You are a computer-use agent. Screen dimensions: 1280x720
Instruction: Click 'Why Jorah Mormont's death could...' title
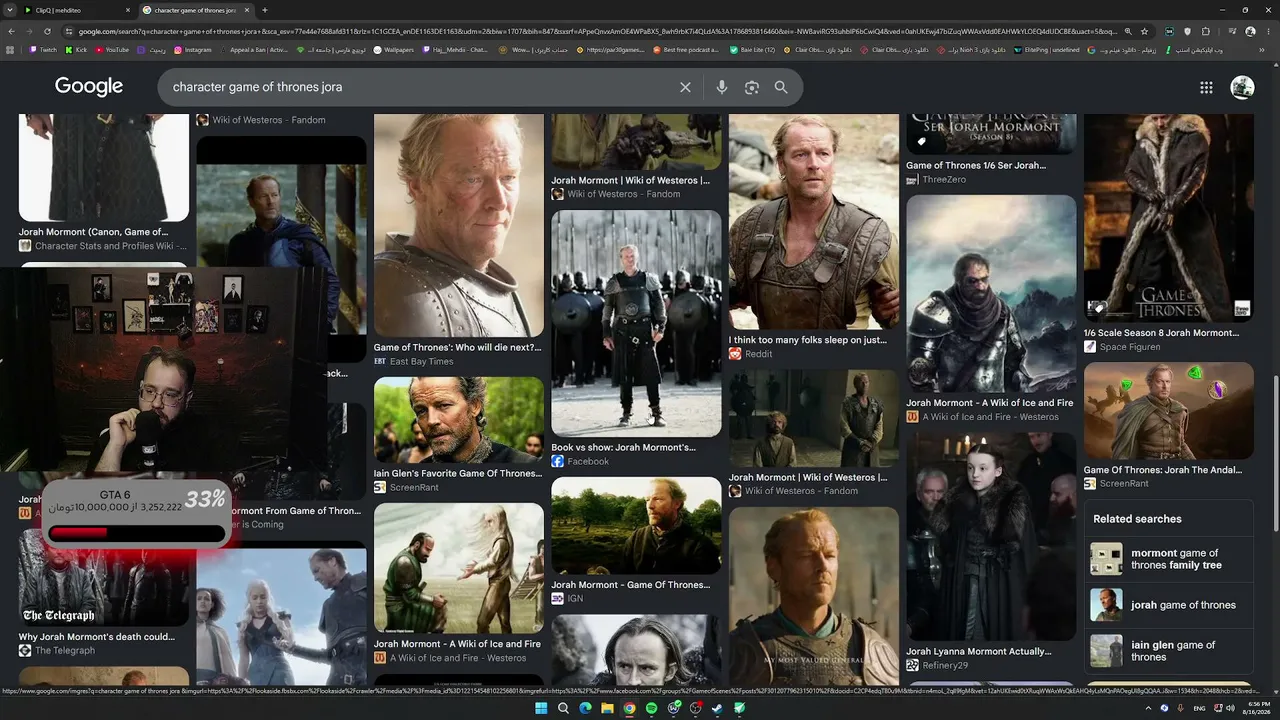(x=97, y=637)
